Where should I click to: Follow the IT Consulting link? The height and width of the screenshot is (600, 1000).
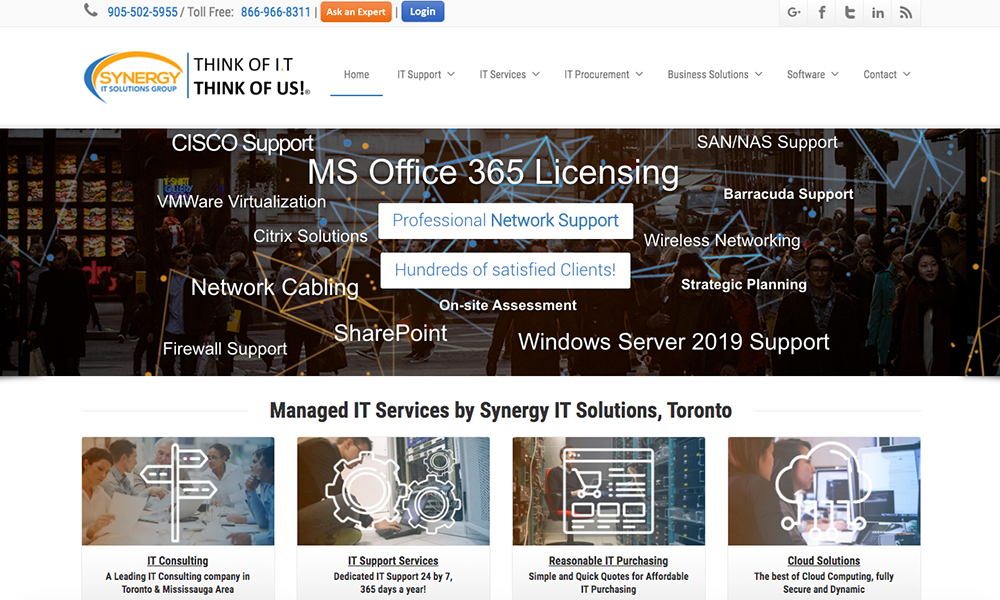178,561
